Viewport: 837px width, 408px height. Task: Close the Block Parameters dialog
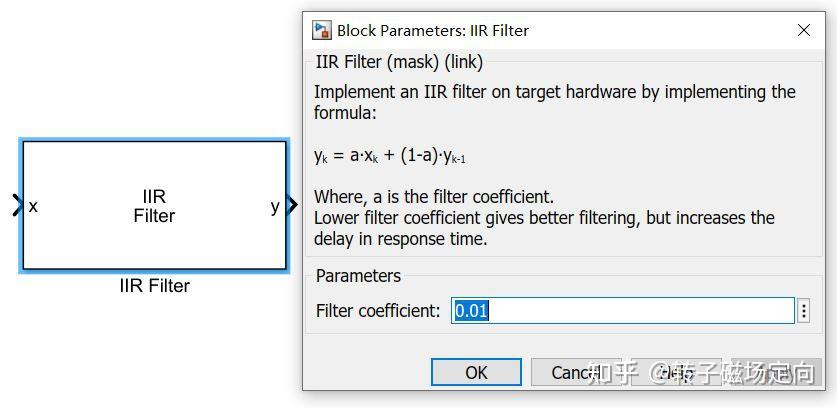click(x=803, y=30)
